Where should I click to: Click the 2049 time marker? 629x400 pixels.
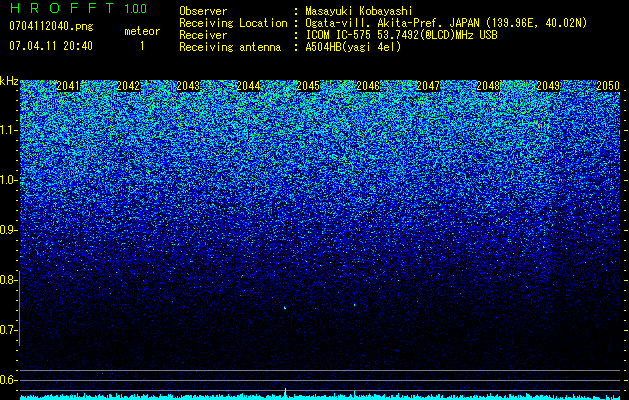[548, 86]
